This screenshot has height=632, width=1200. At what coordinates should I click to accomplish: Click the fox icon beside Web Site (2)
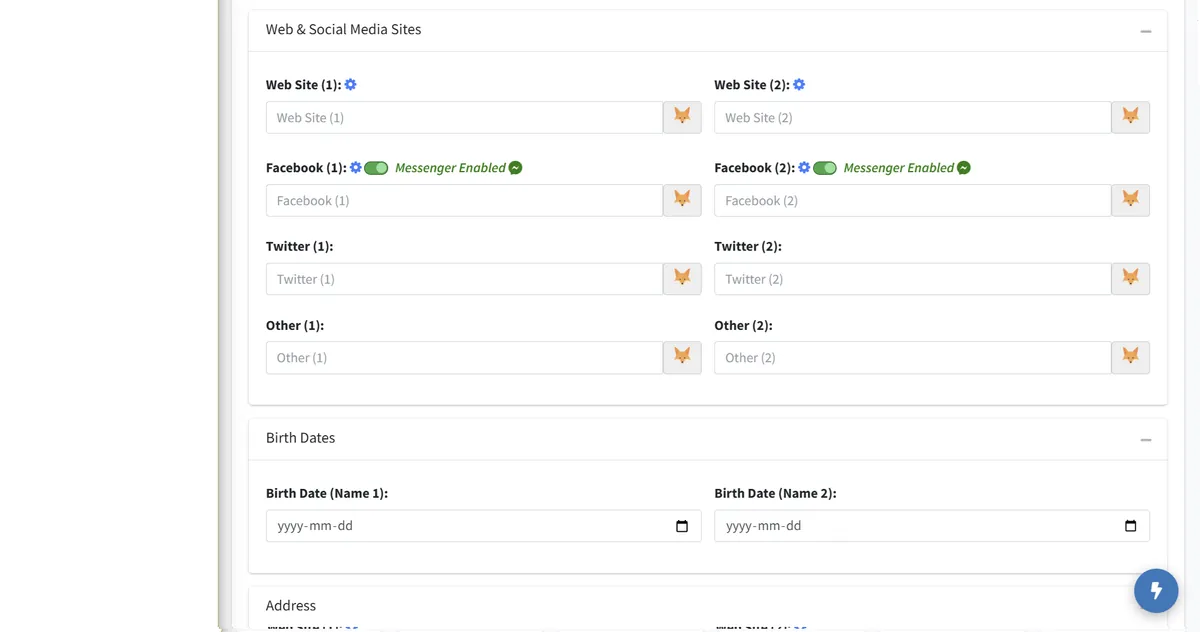pos(1131,117)
